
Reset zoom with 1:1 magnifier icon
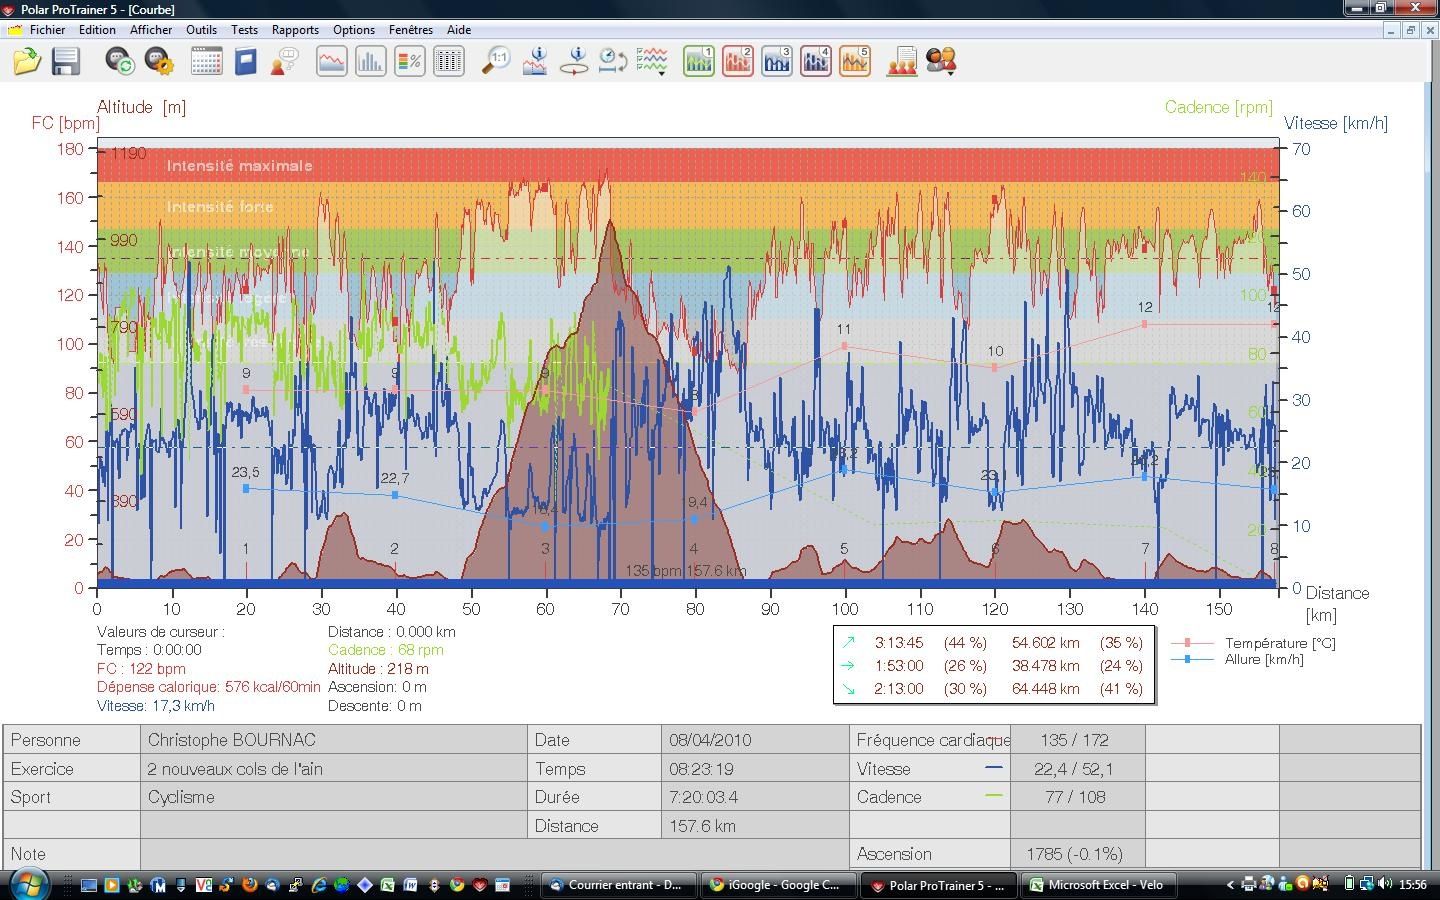tap(496, 62)
